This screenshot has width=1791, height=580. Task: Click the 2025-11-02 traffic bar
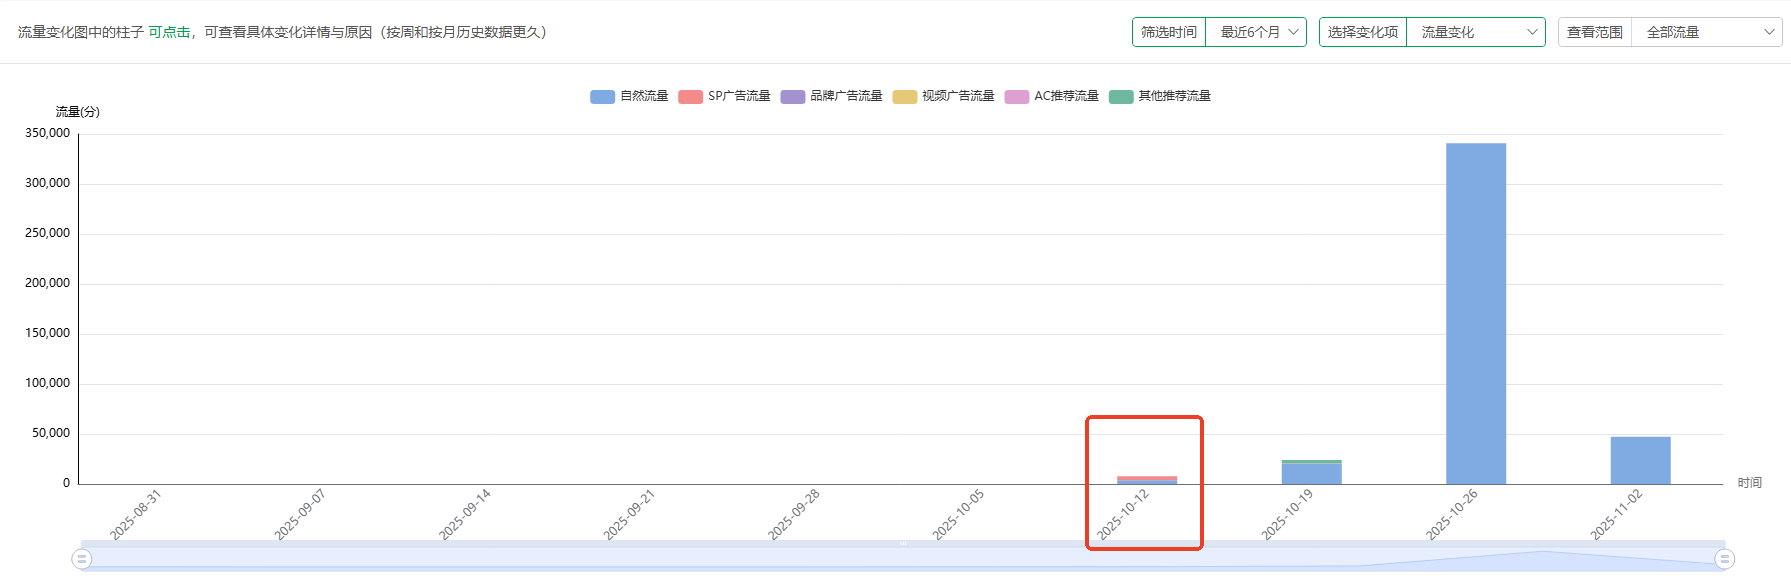[x=1640, y=460]
